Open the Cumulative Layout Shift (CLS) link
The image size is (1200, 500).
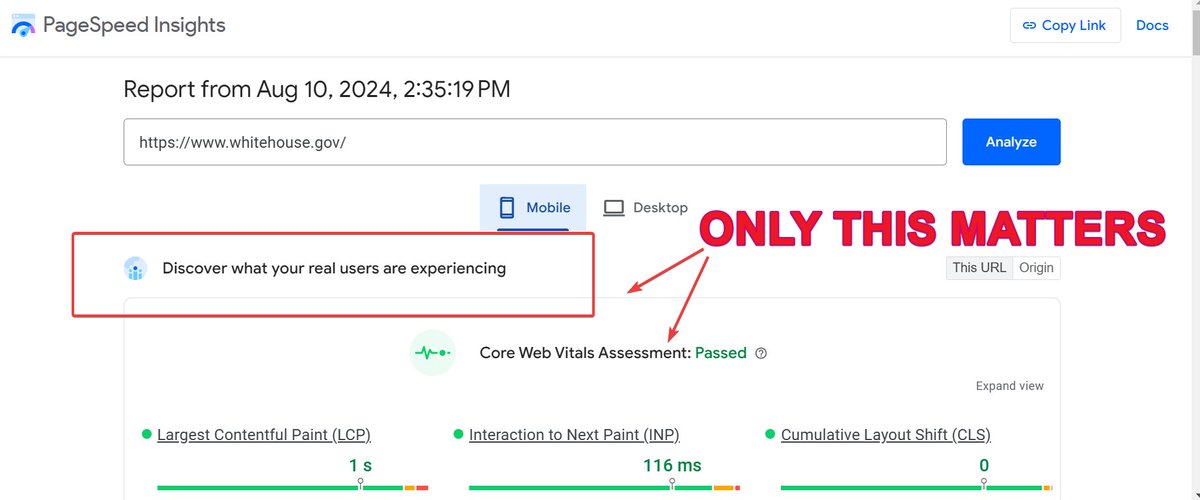[x=886, y=435]
